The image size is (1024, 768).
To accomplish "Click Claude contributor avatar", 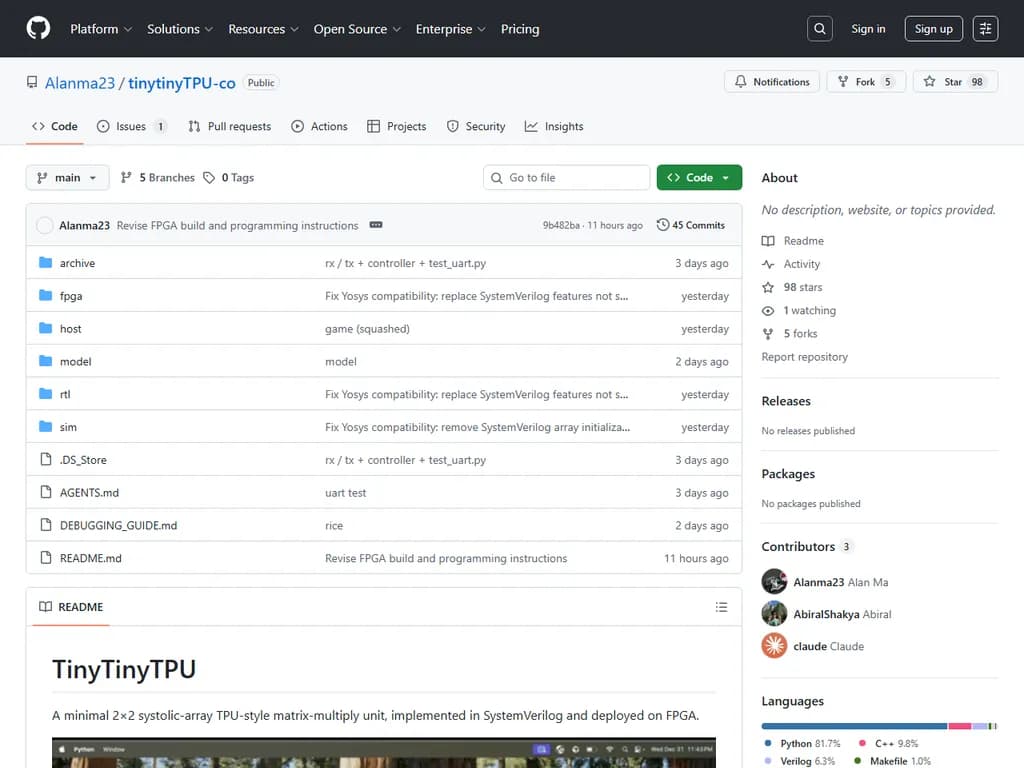I will (x=774, y=646).
